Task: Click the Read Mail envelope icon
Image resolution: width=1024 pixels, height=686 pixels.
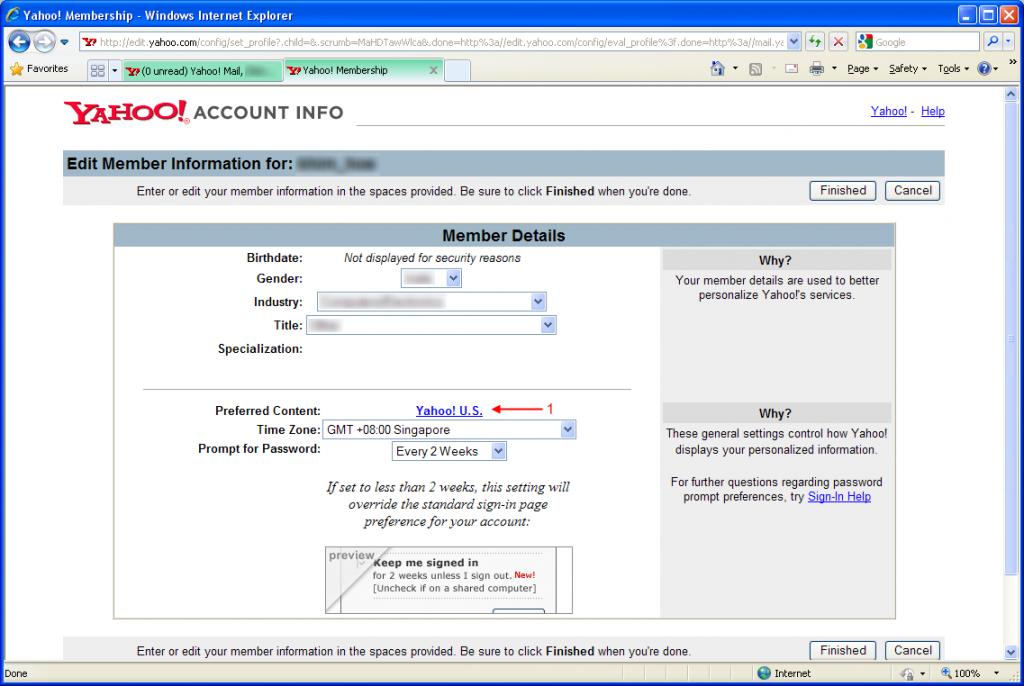Action: (x=790, y=69)
